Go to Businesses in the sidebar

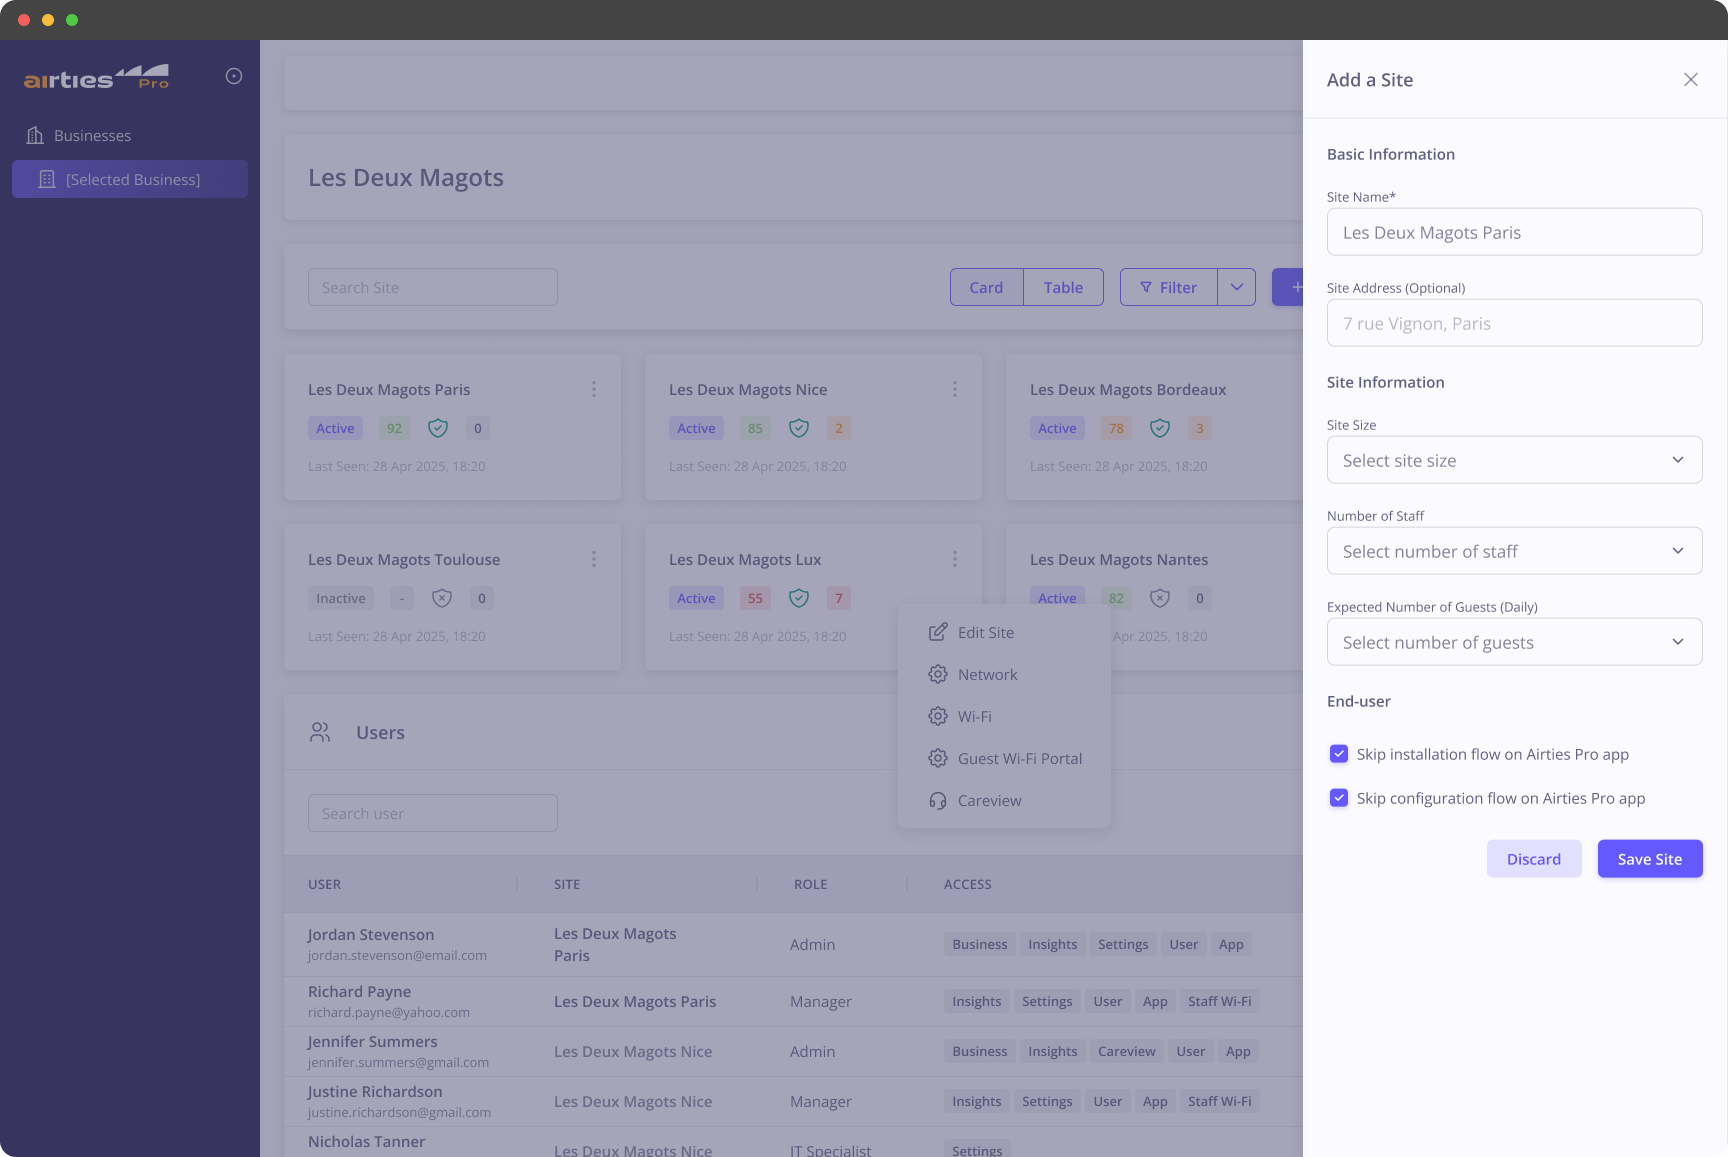[130, 135]
